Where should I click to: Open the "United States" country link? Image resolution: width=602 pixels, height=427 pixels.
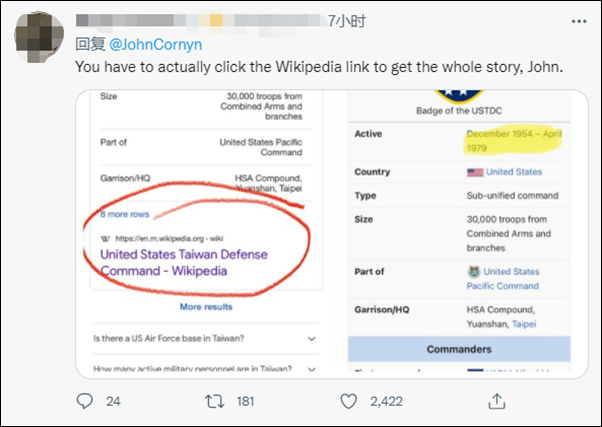[x=514, y=172]
